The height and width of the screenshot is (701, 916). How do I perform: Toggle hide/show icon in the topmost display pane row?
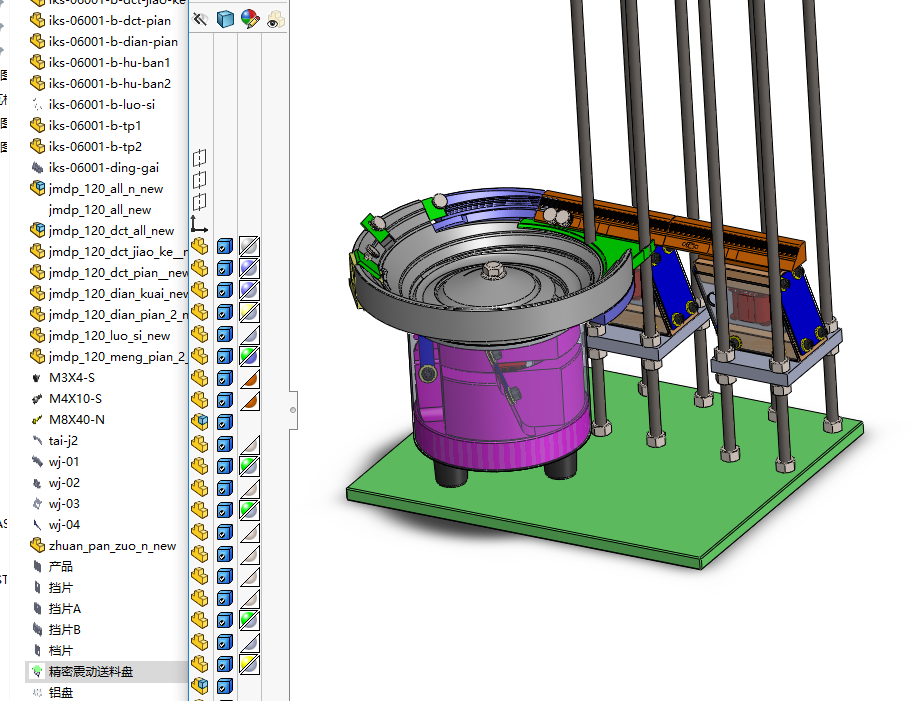pos(200,246)
